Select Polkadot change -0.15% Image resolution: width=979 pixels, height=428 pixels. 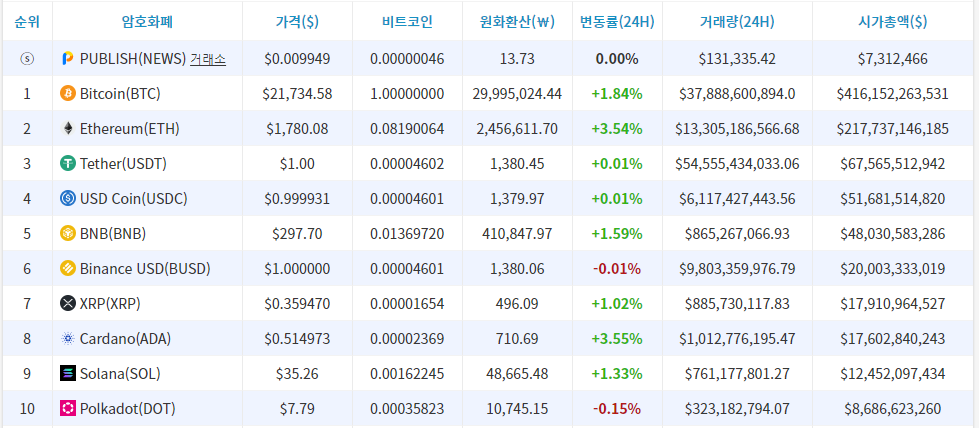(617, 409)
